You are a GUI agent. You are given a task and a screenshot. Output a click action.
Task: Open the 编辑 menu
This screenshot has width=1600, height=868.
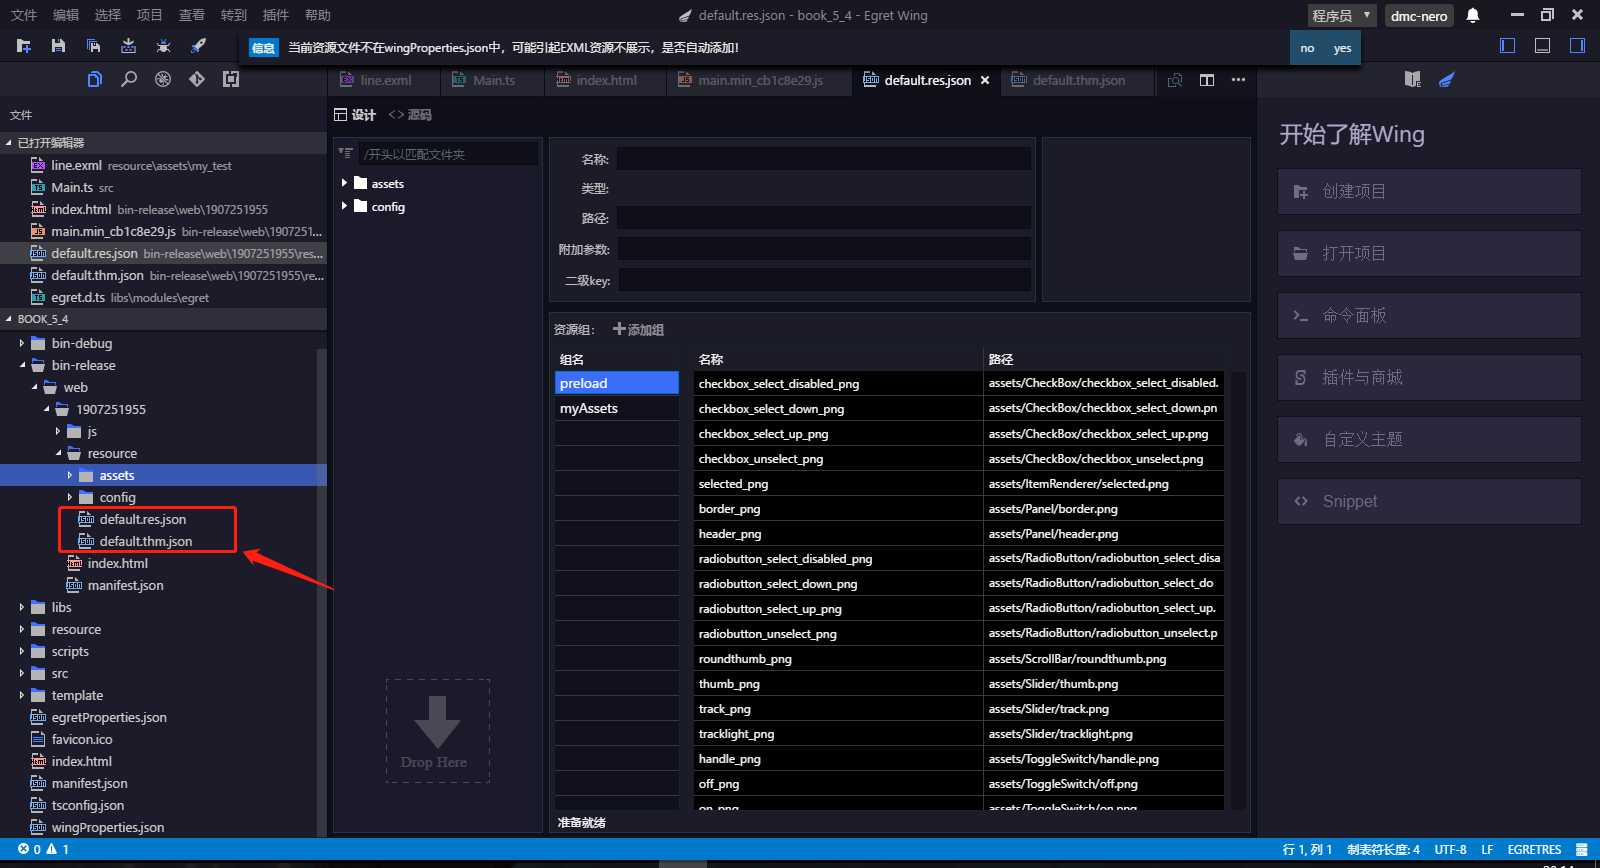(66, 15)
